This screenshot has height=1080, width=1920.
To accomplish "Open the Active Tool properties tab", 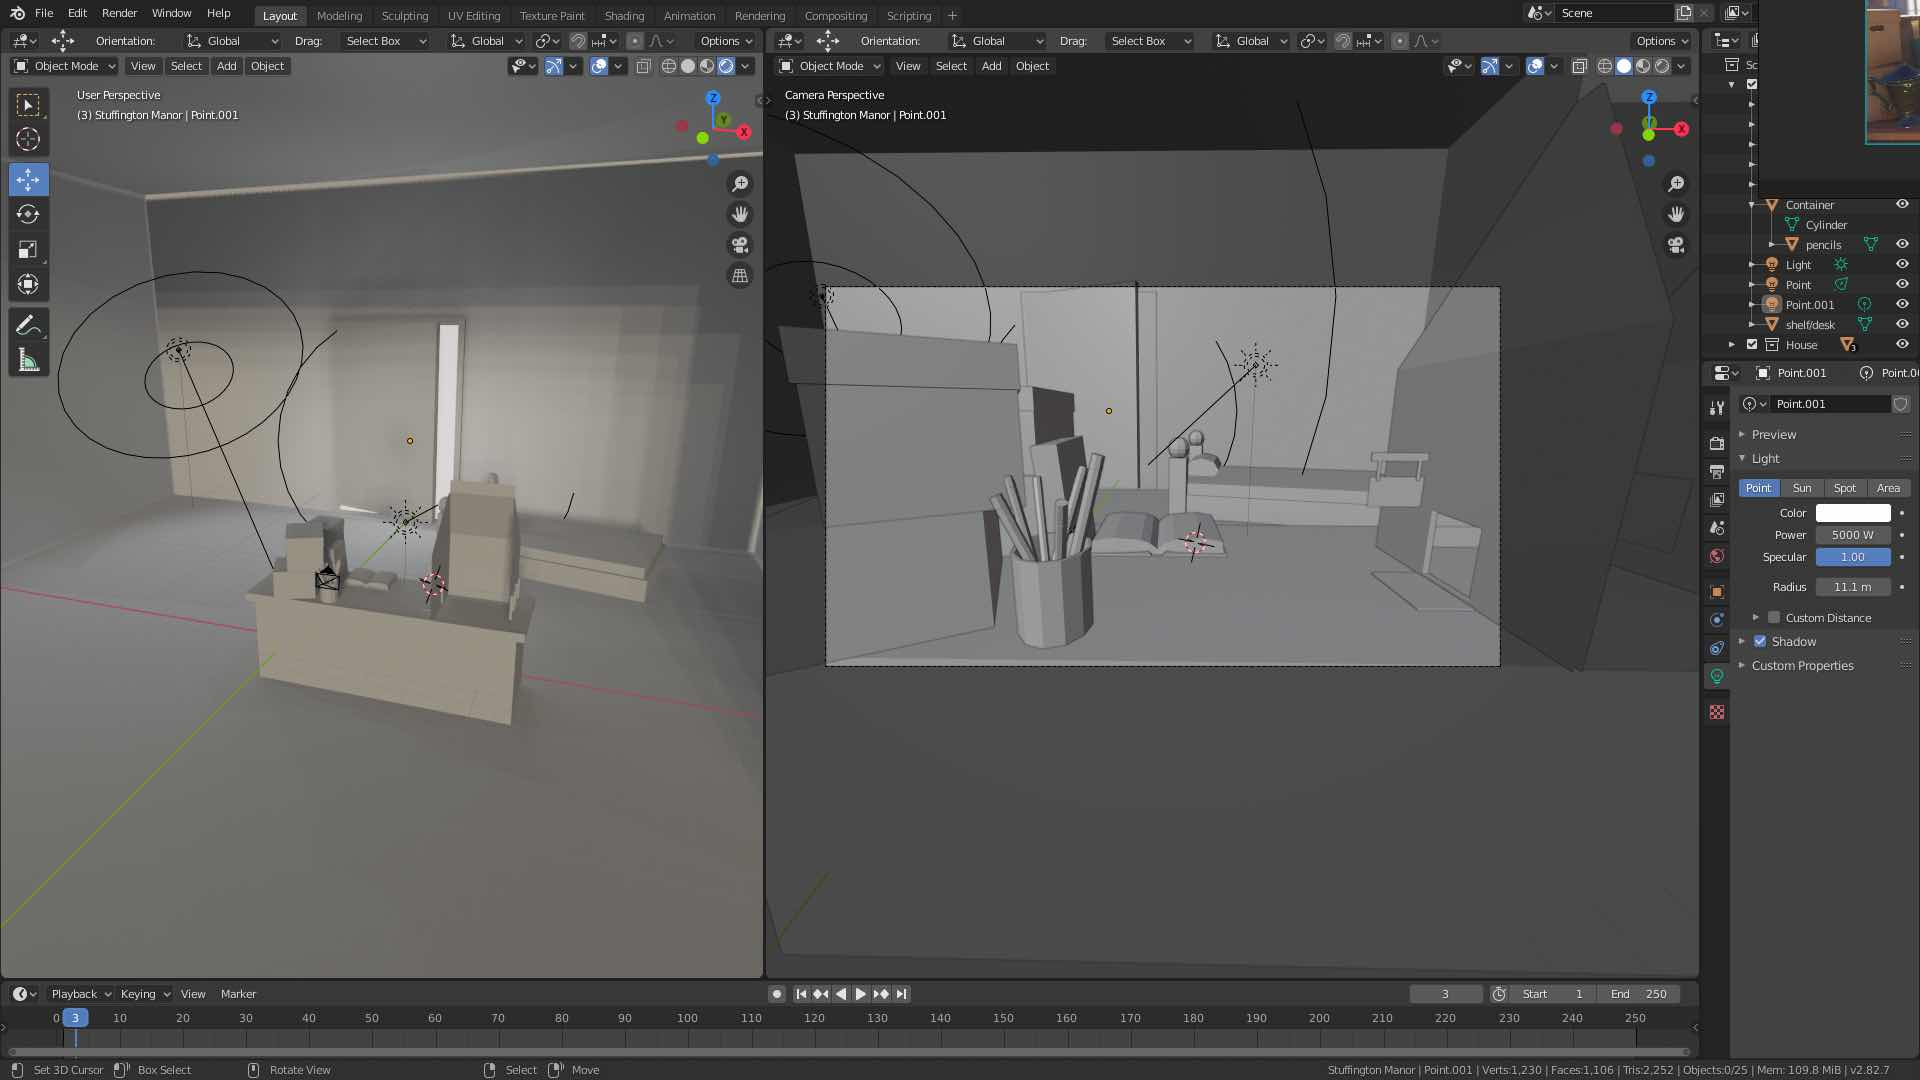I will click(1717, 407).
